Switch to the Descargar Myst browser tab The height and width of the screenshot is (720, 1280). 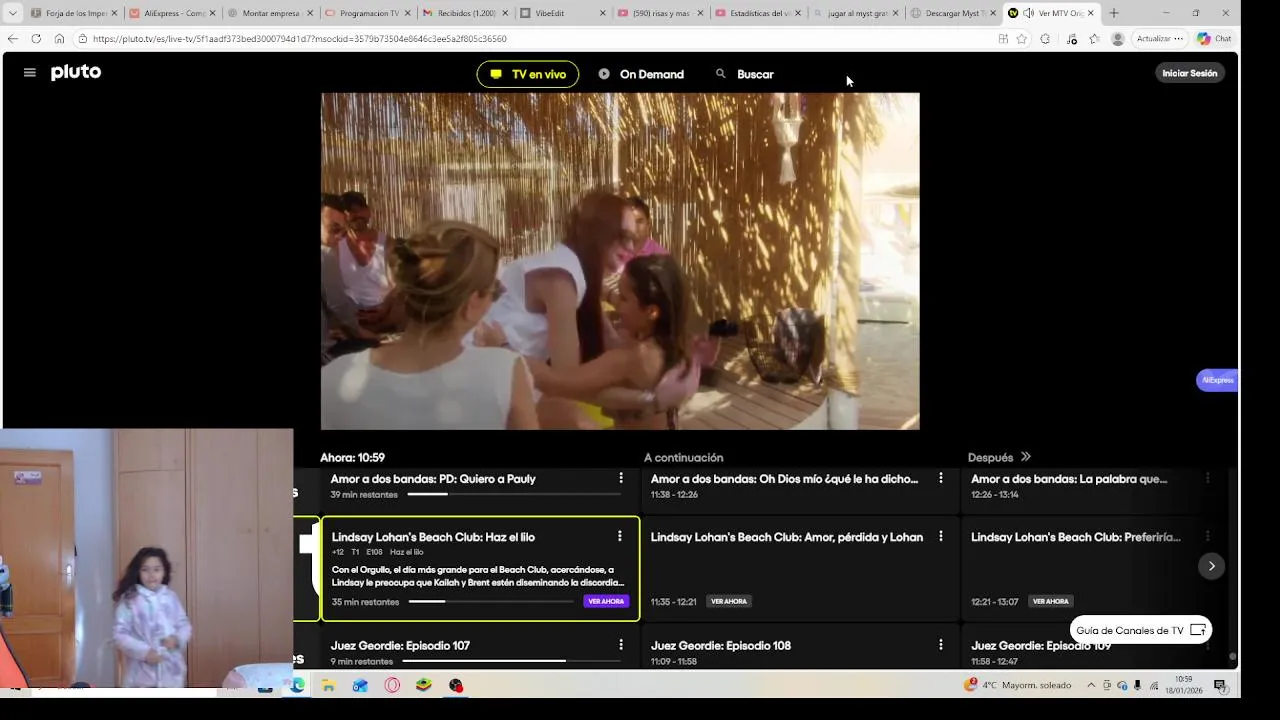pos(955,13)
